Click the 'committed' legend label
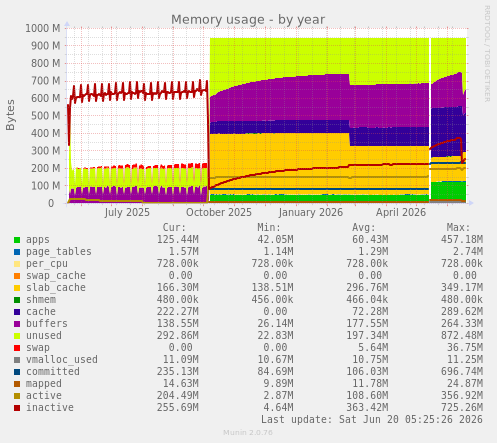 (53, 372)
